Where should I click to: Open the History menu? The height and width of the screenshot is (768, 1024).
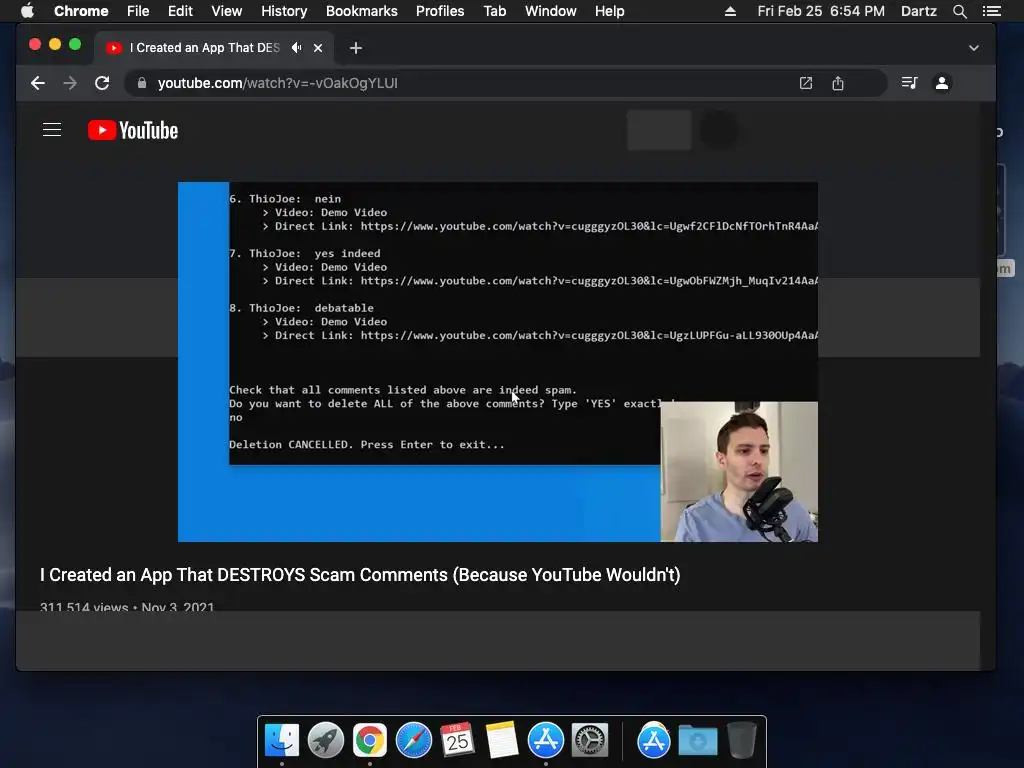(x=284, y=11)
